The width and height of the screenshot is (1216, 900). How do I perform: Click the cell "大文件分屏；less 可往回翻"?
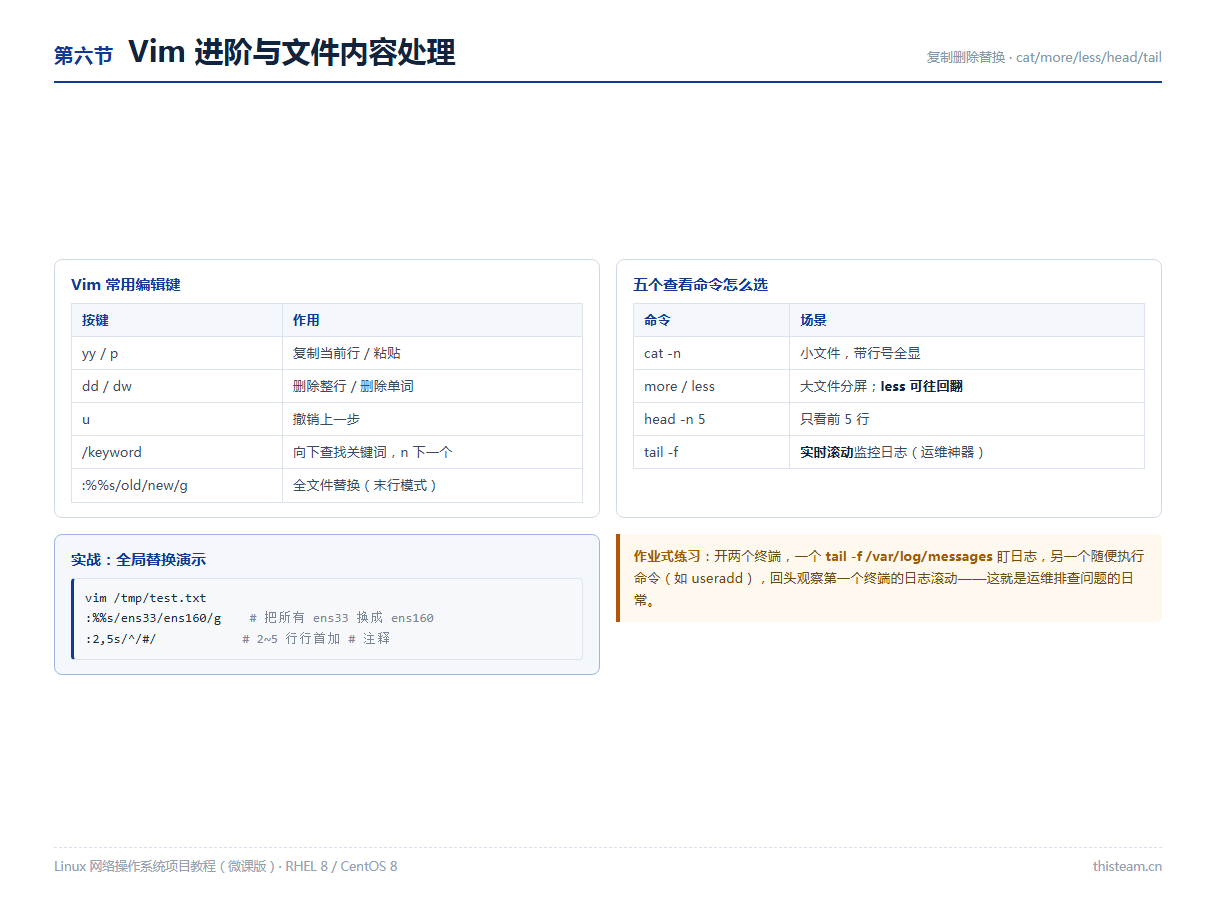tap(967, 386)
